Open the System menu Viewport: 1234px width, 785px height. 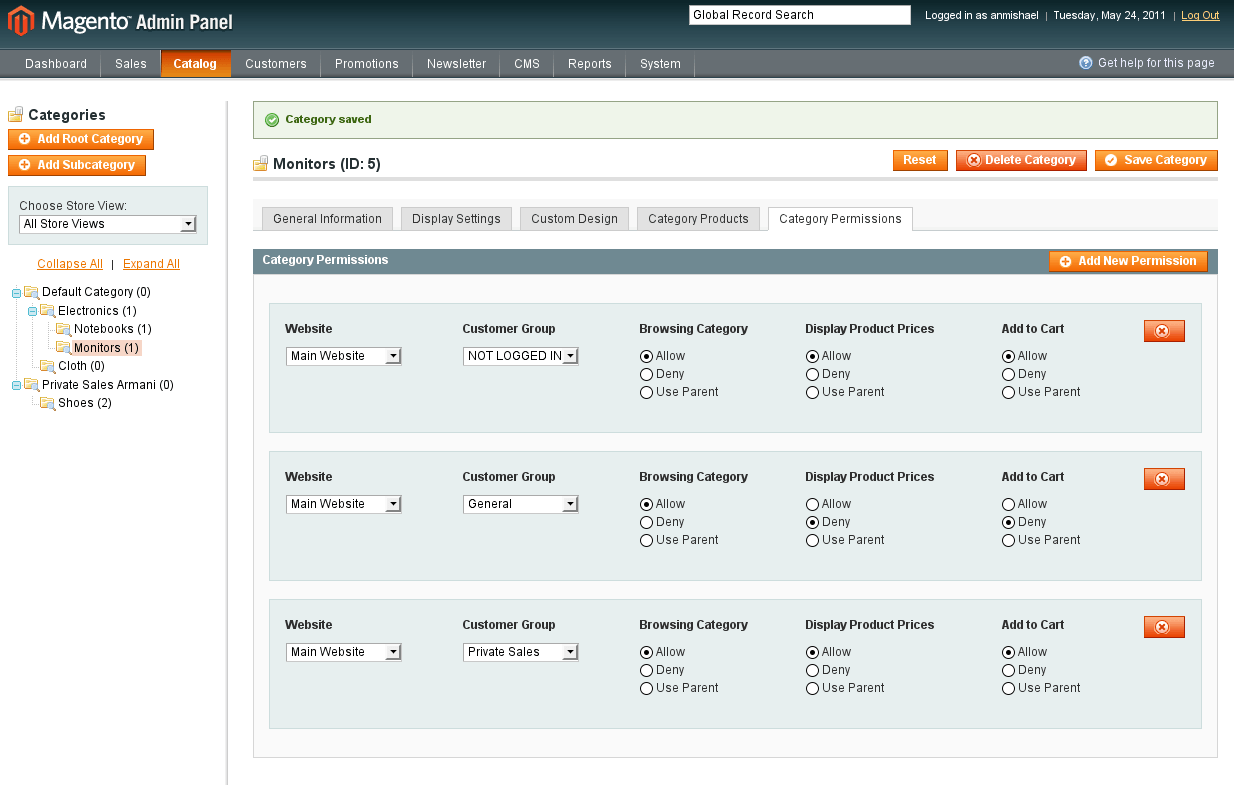click(x=661, y=64)
